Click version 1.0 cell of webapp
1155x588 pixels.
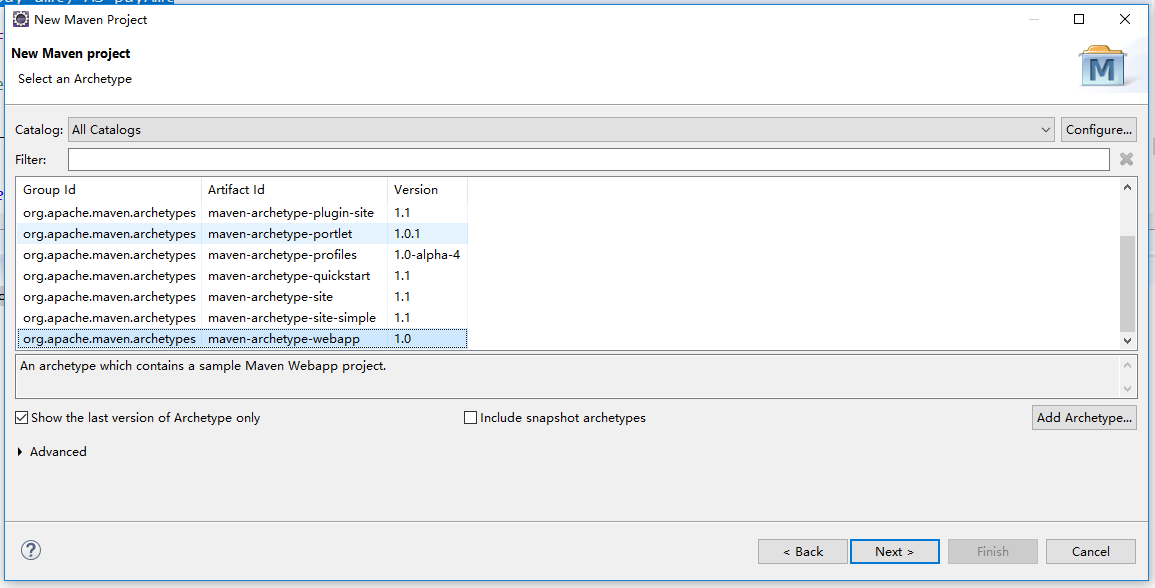427,339
